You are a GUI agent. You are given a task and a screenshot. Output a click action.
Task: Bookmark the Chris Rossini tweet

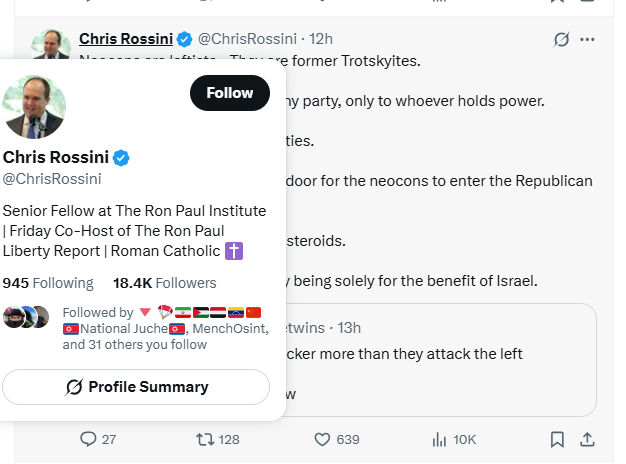(558, 439)
